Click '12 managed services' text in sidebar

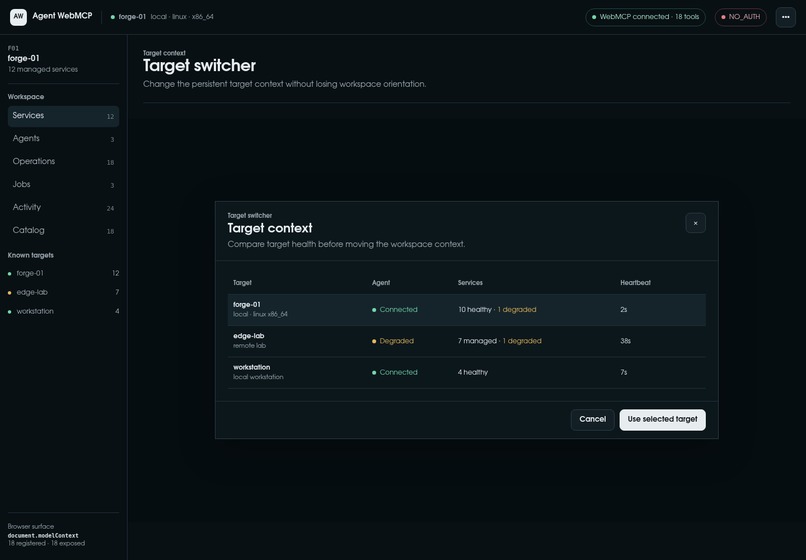pos(43,69)
